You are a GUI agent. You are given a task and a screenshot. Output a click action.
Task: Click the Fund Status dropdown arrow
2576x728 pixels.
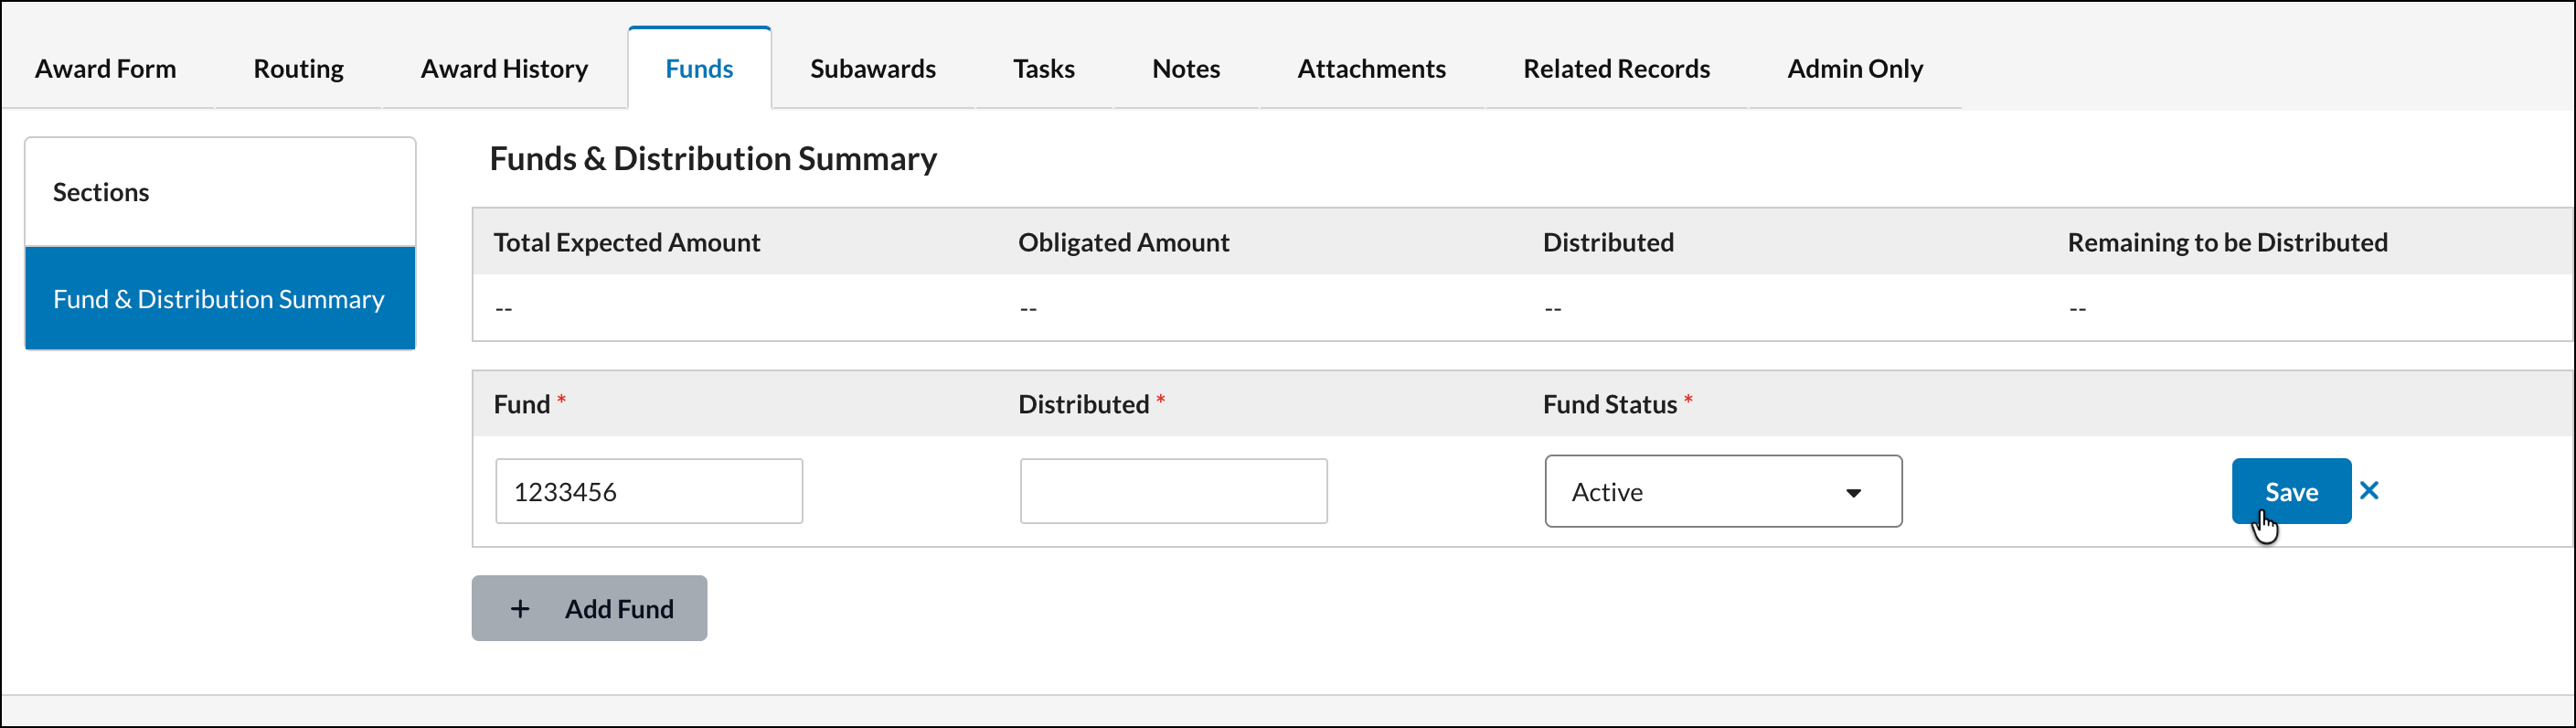[1853, 492]
